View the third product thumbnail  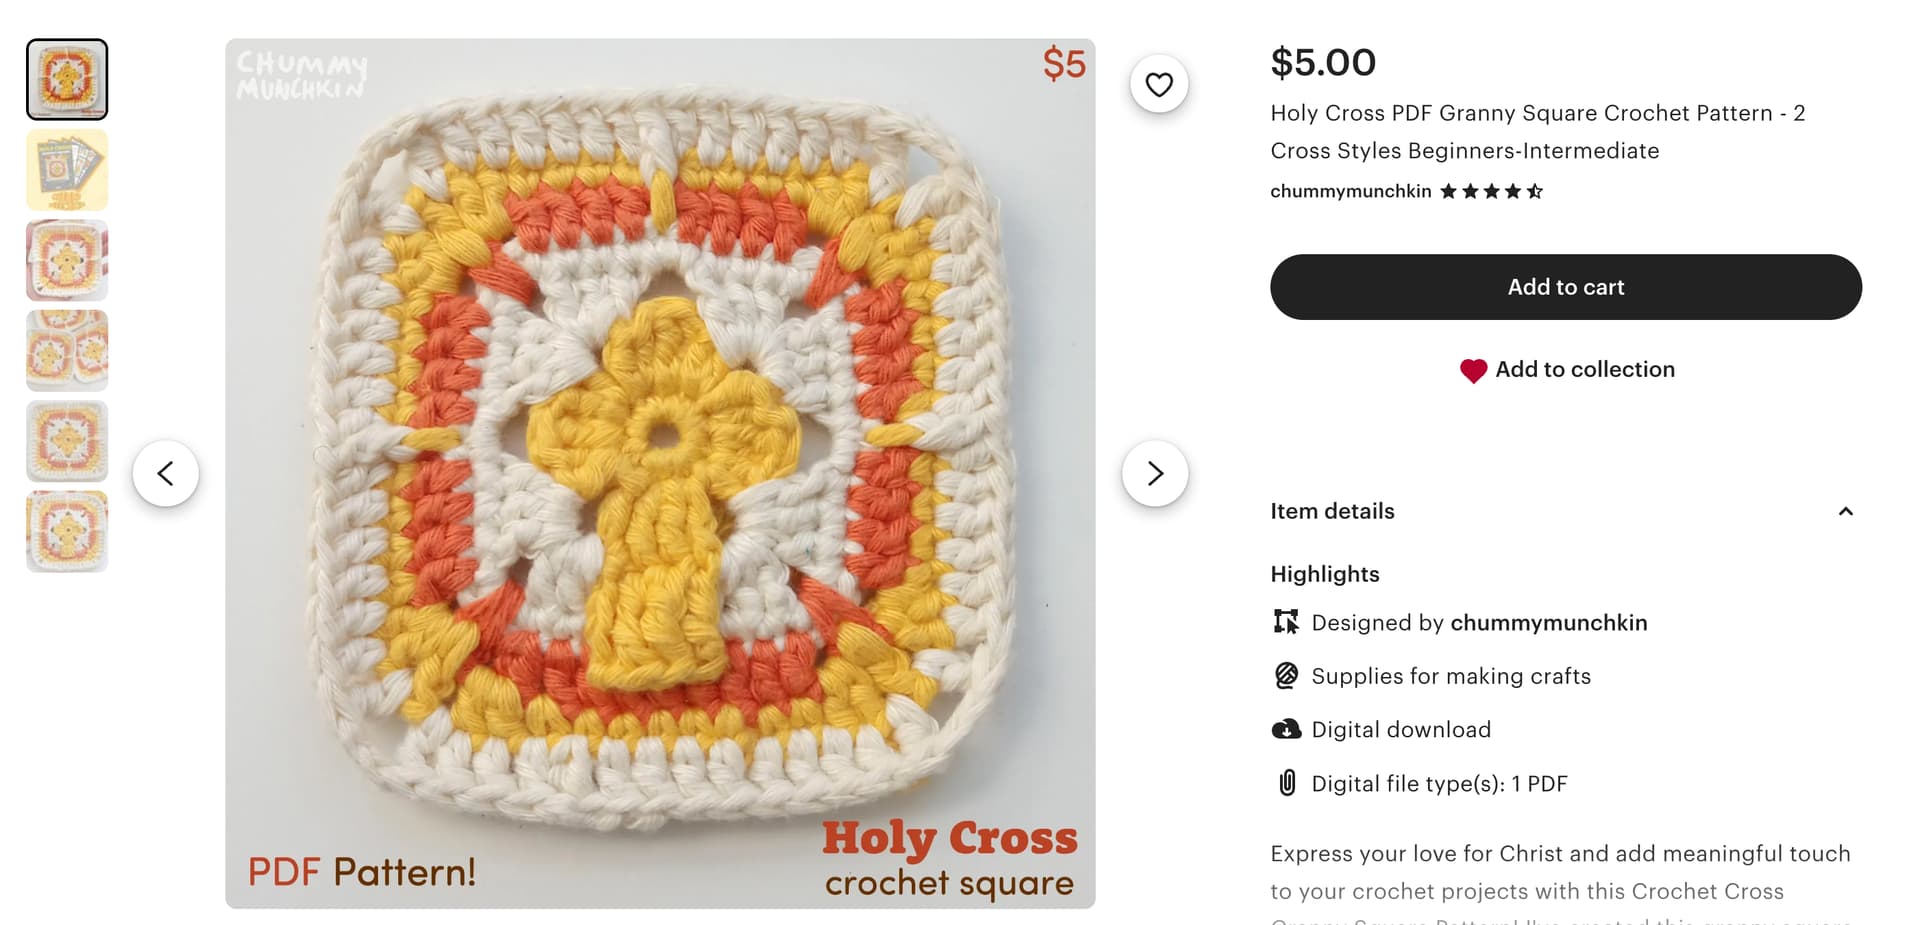[67, 260]
